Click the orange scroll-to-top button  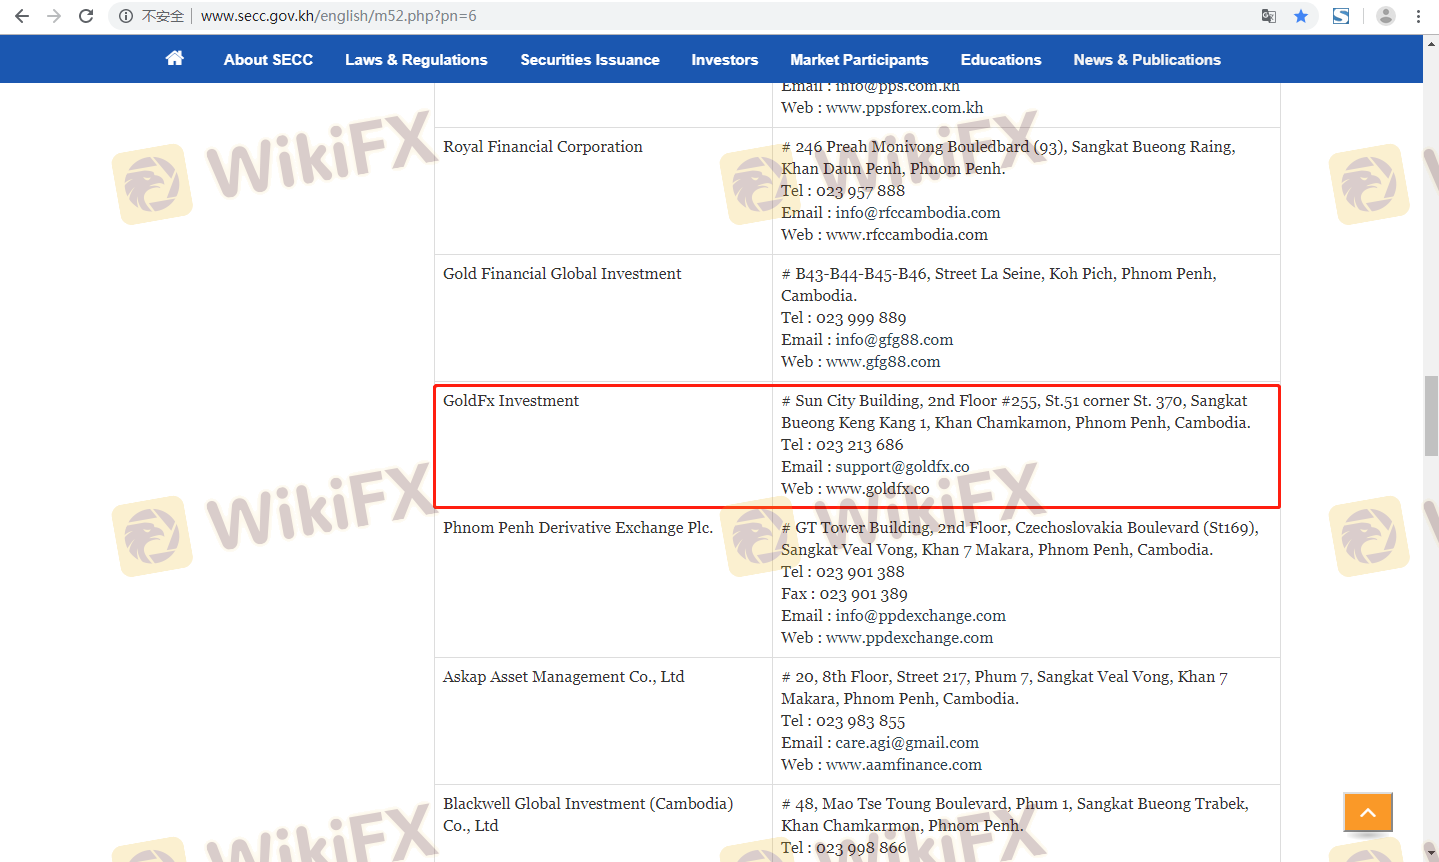point(1368,812)
